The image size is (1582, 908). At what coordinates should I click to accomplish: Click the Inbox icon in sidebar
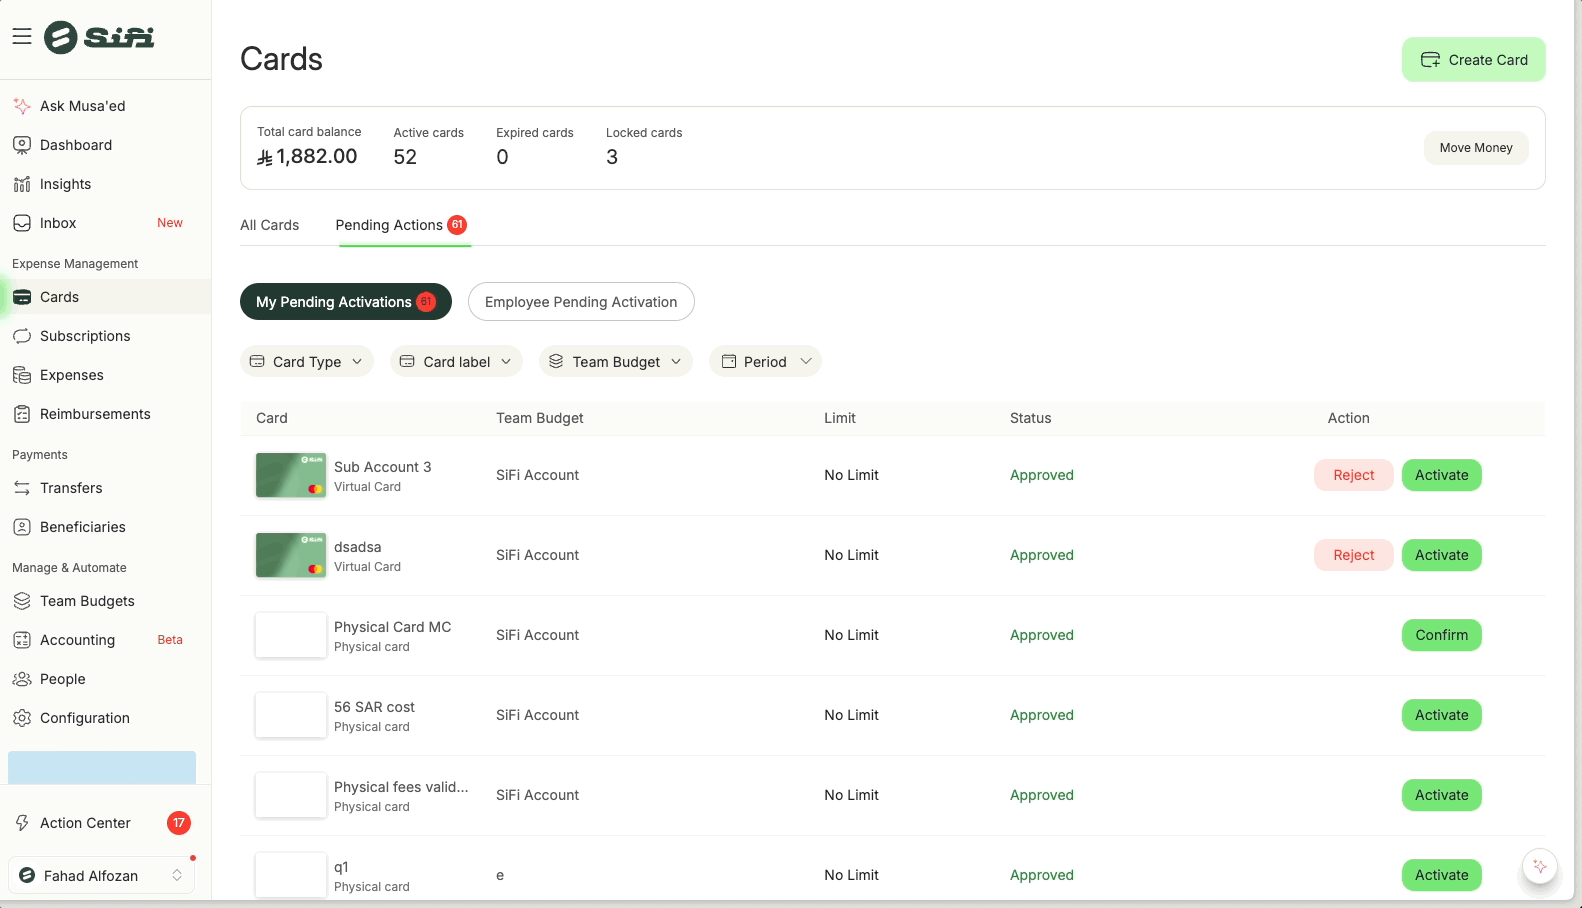[22, 223]
